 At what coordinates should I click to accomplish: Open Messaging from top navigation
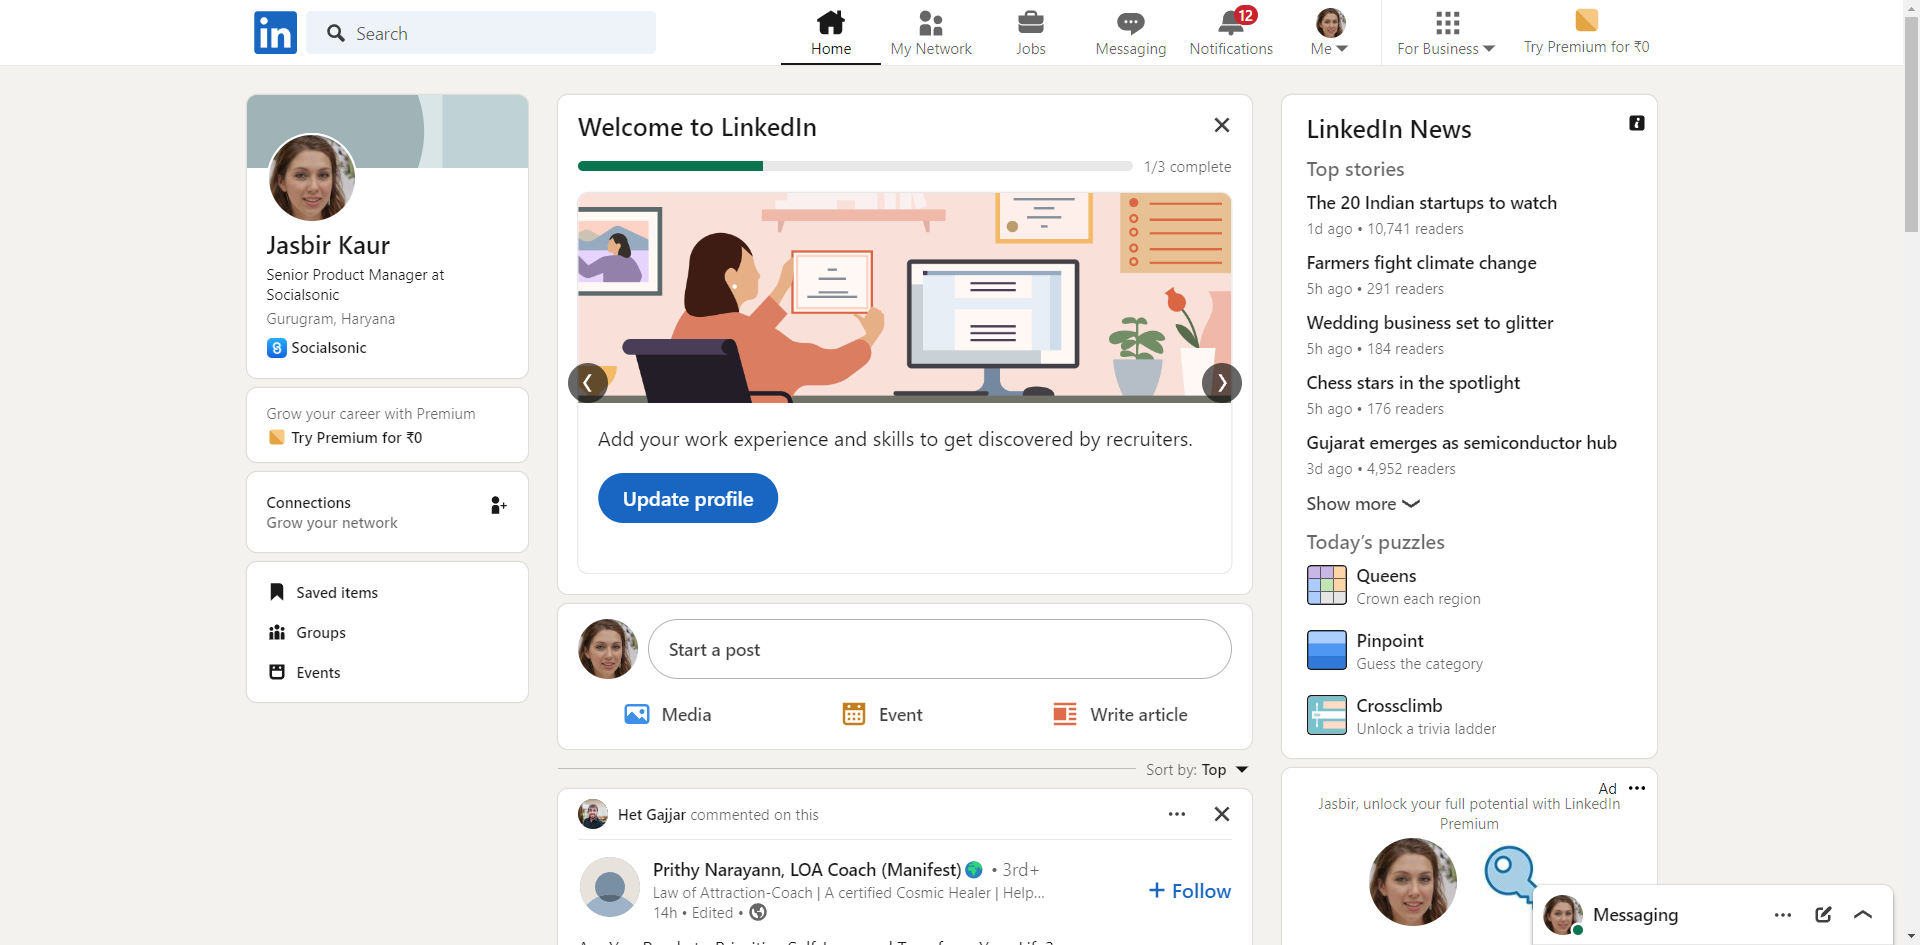pos(1131,33)
